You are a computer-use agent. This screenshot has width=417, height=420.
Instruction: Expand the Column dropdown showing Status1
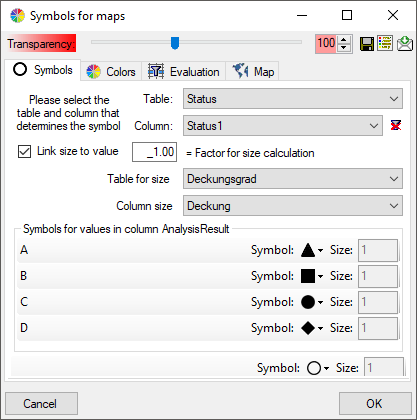pyautogui.click(x=283, y=126)
